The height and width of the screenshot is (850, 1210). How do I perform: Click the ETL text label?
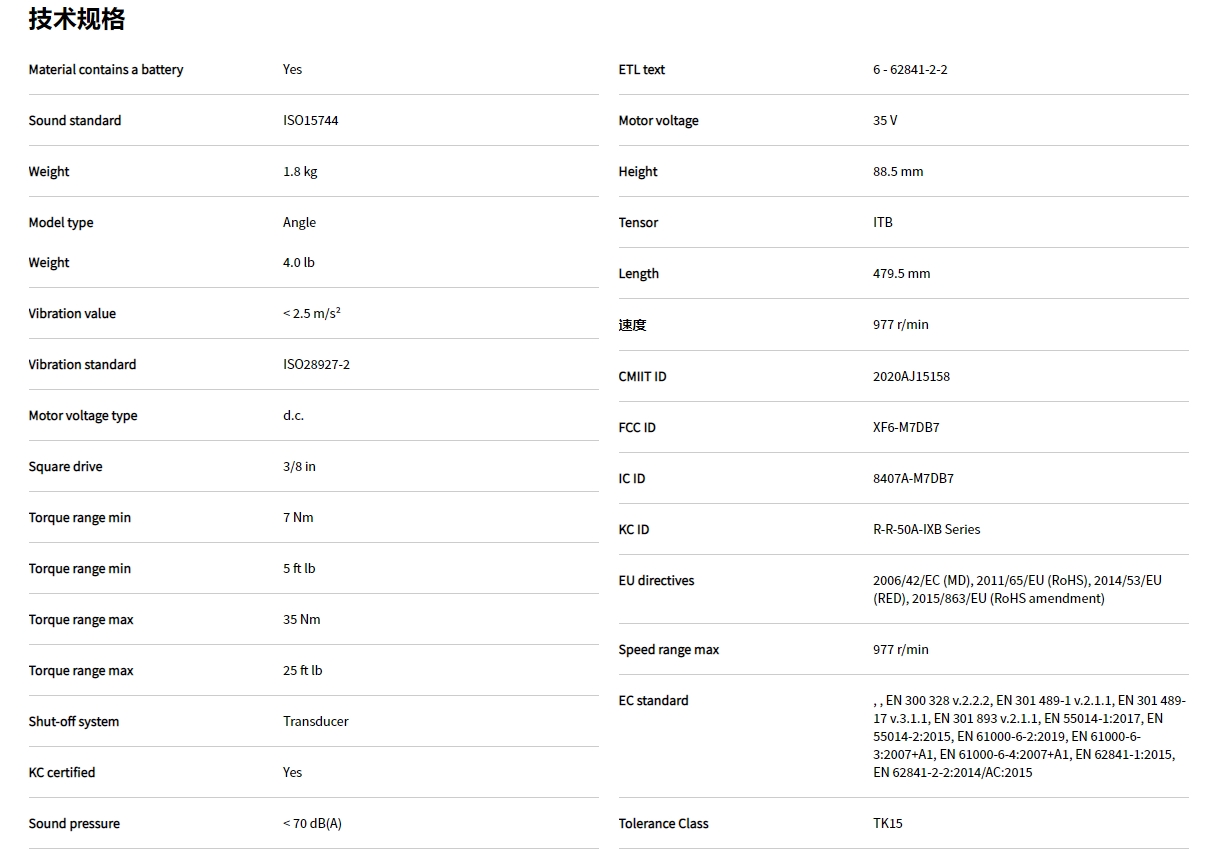coord(642,70)
